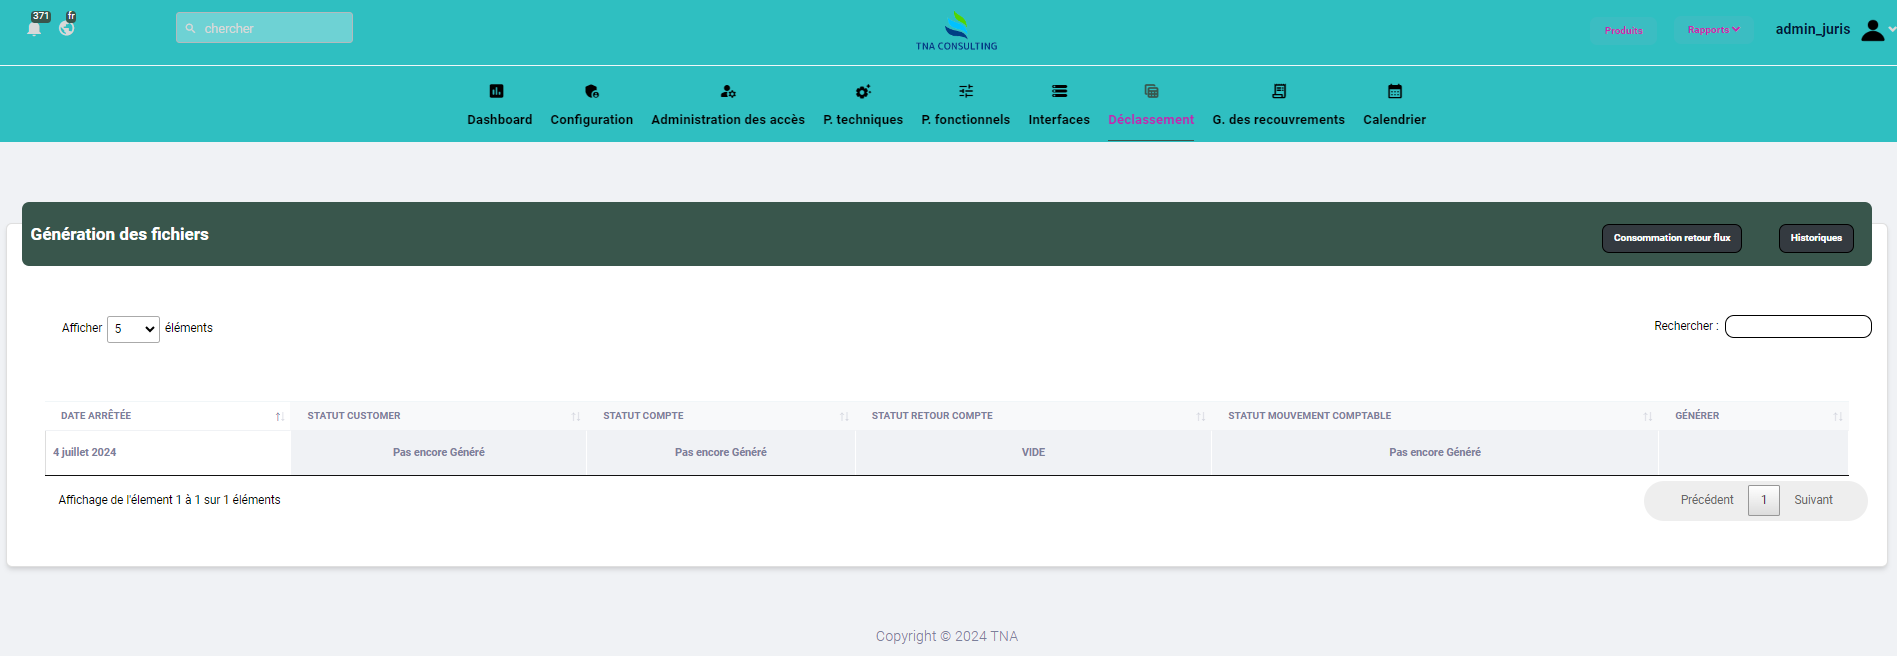The image size is (1897, 656).
Task: Click Consommation retour flux button
Action: click(1671, 238)
